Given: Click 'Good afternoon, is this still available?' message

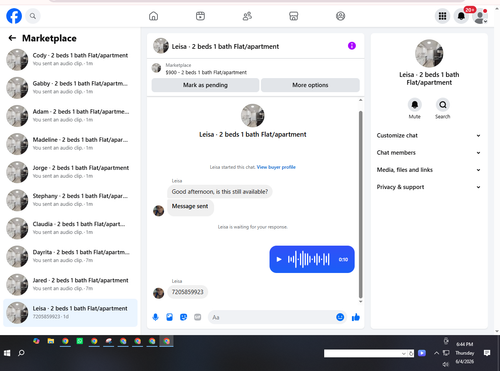Looking at the screenshot, I should [220, 192].
